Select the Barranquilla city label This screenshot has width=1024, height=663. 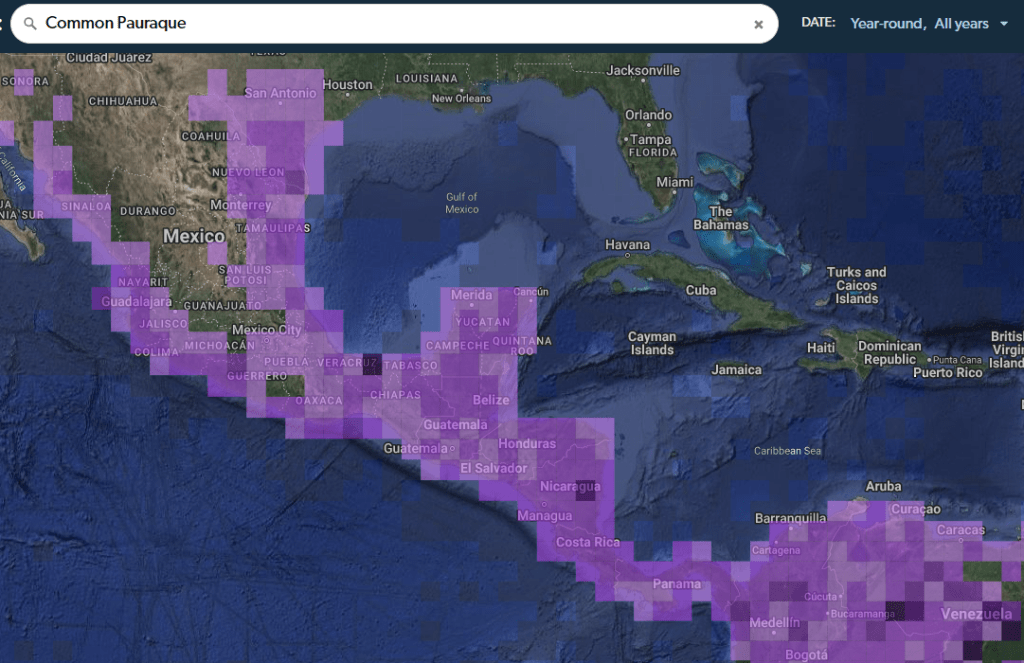[791, 518]
